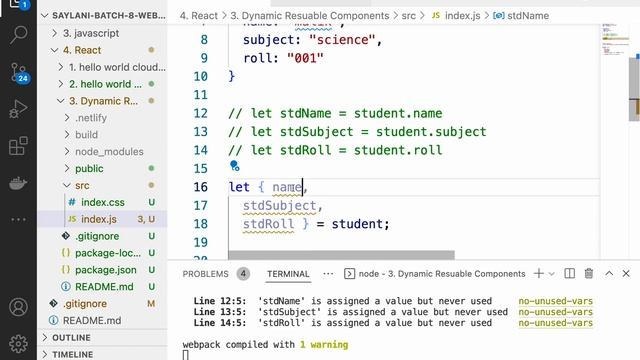Place cursor on stdSubject in line 17
This screenshot has width=640, height=360.
(280, 206)
